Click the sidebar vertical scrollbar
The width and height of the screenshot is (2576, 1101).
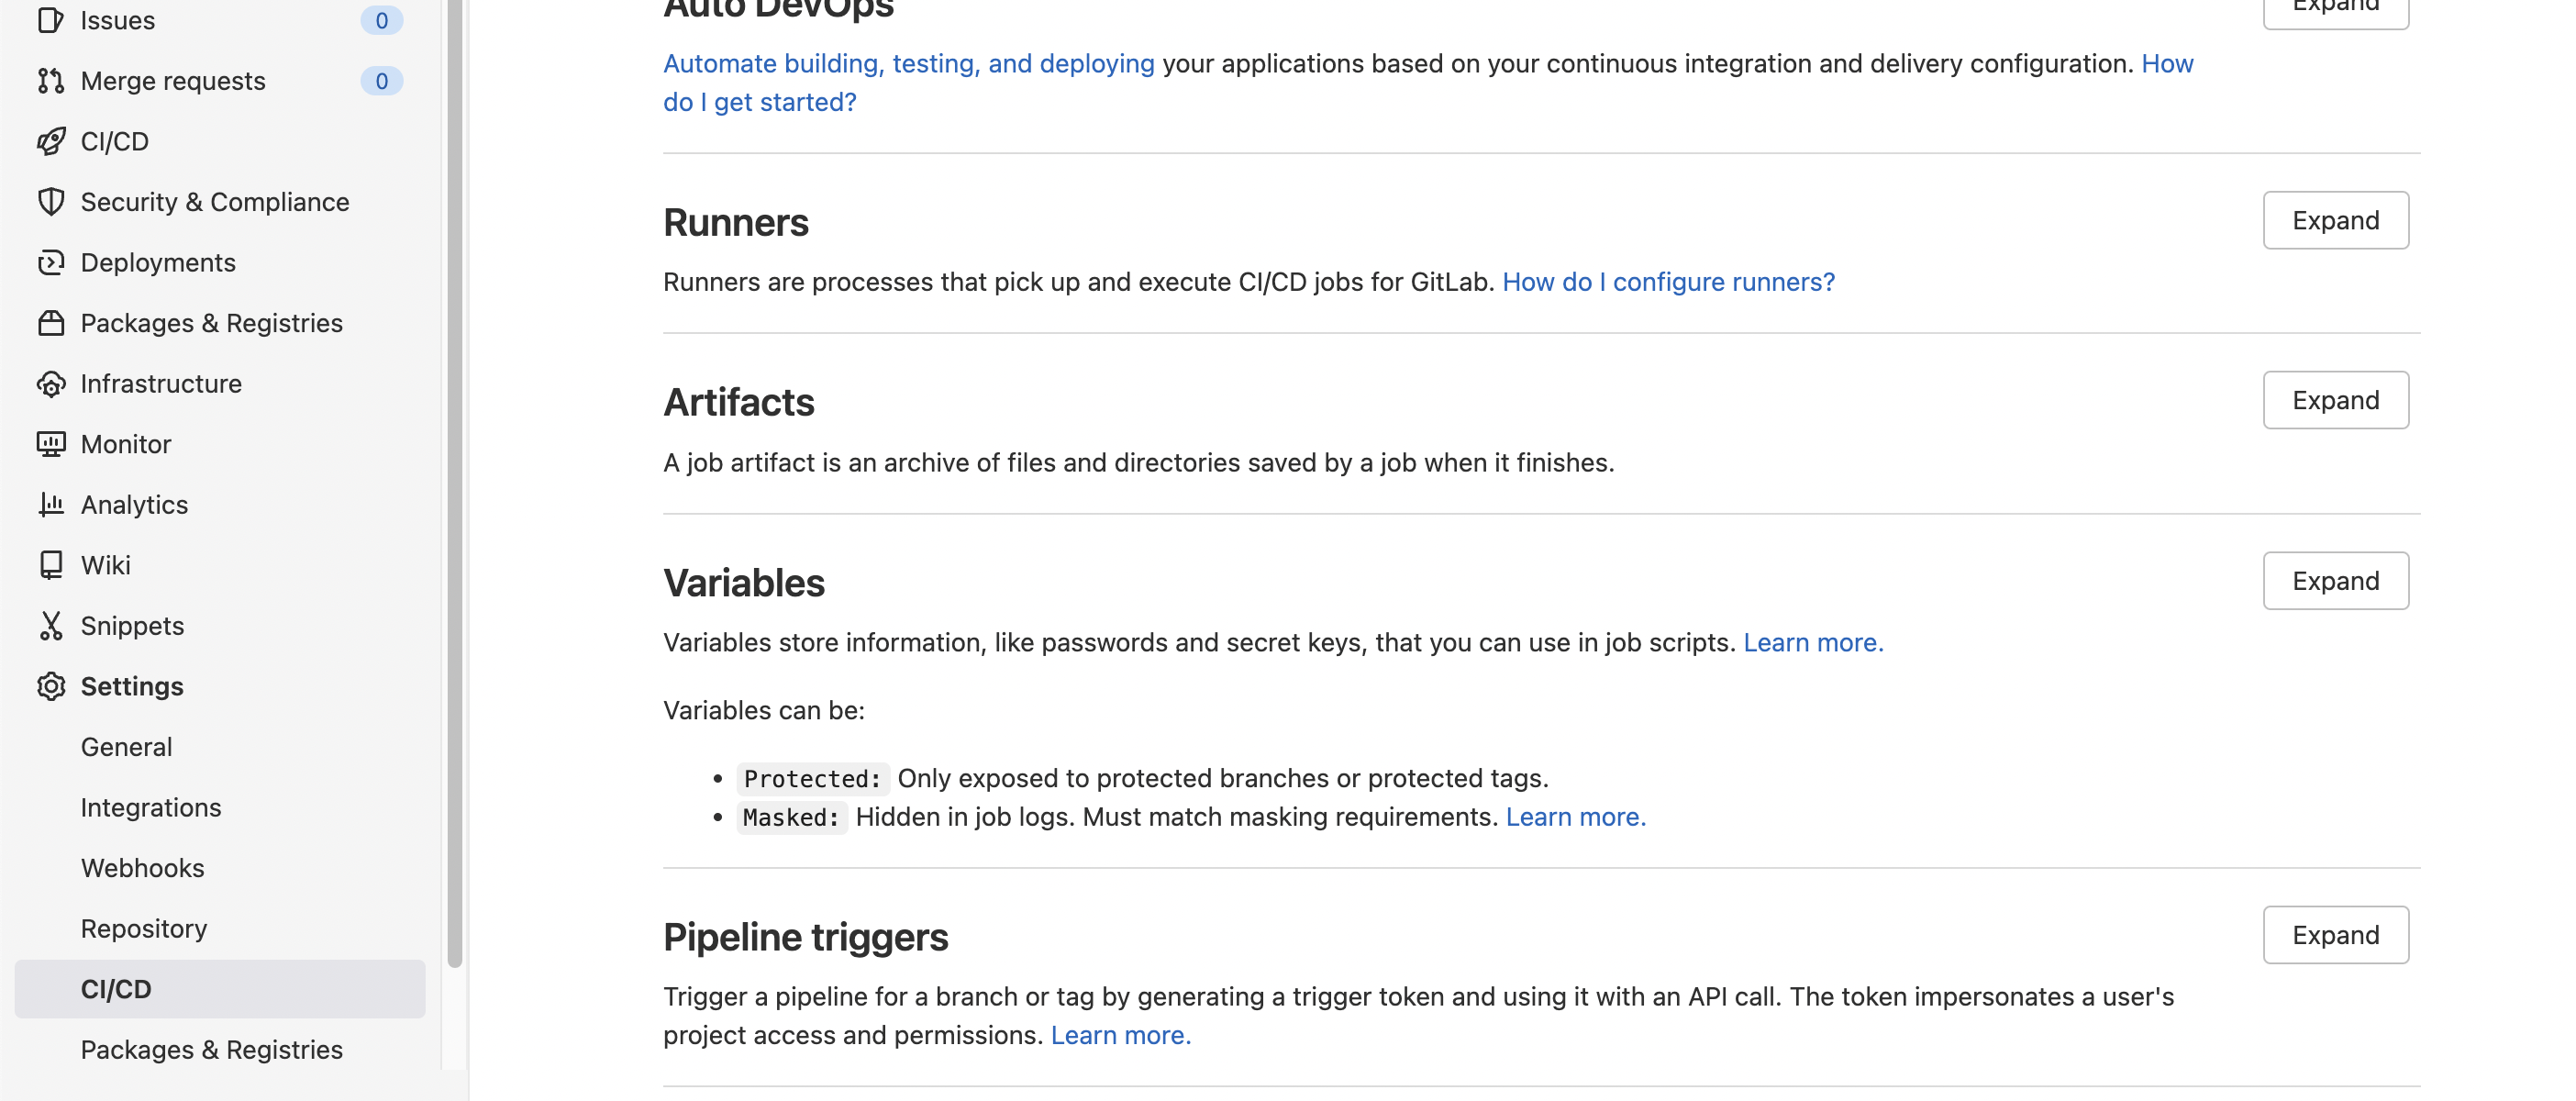coord(455,484)
